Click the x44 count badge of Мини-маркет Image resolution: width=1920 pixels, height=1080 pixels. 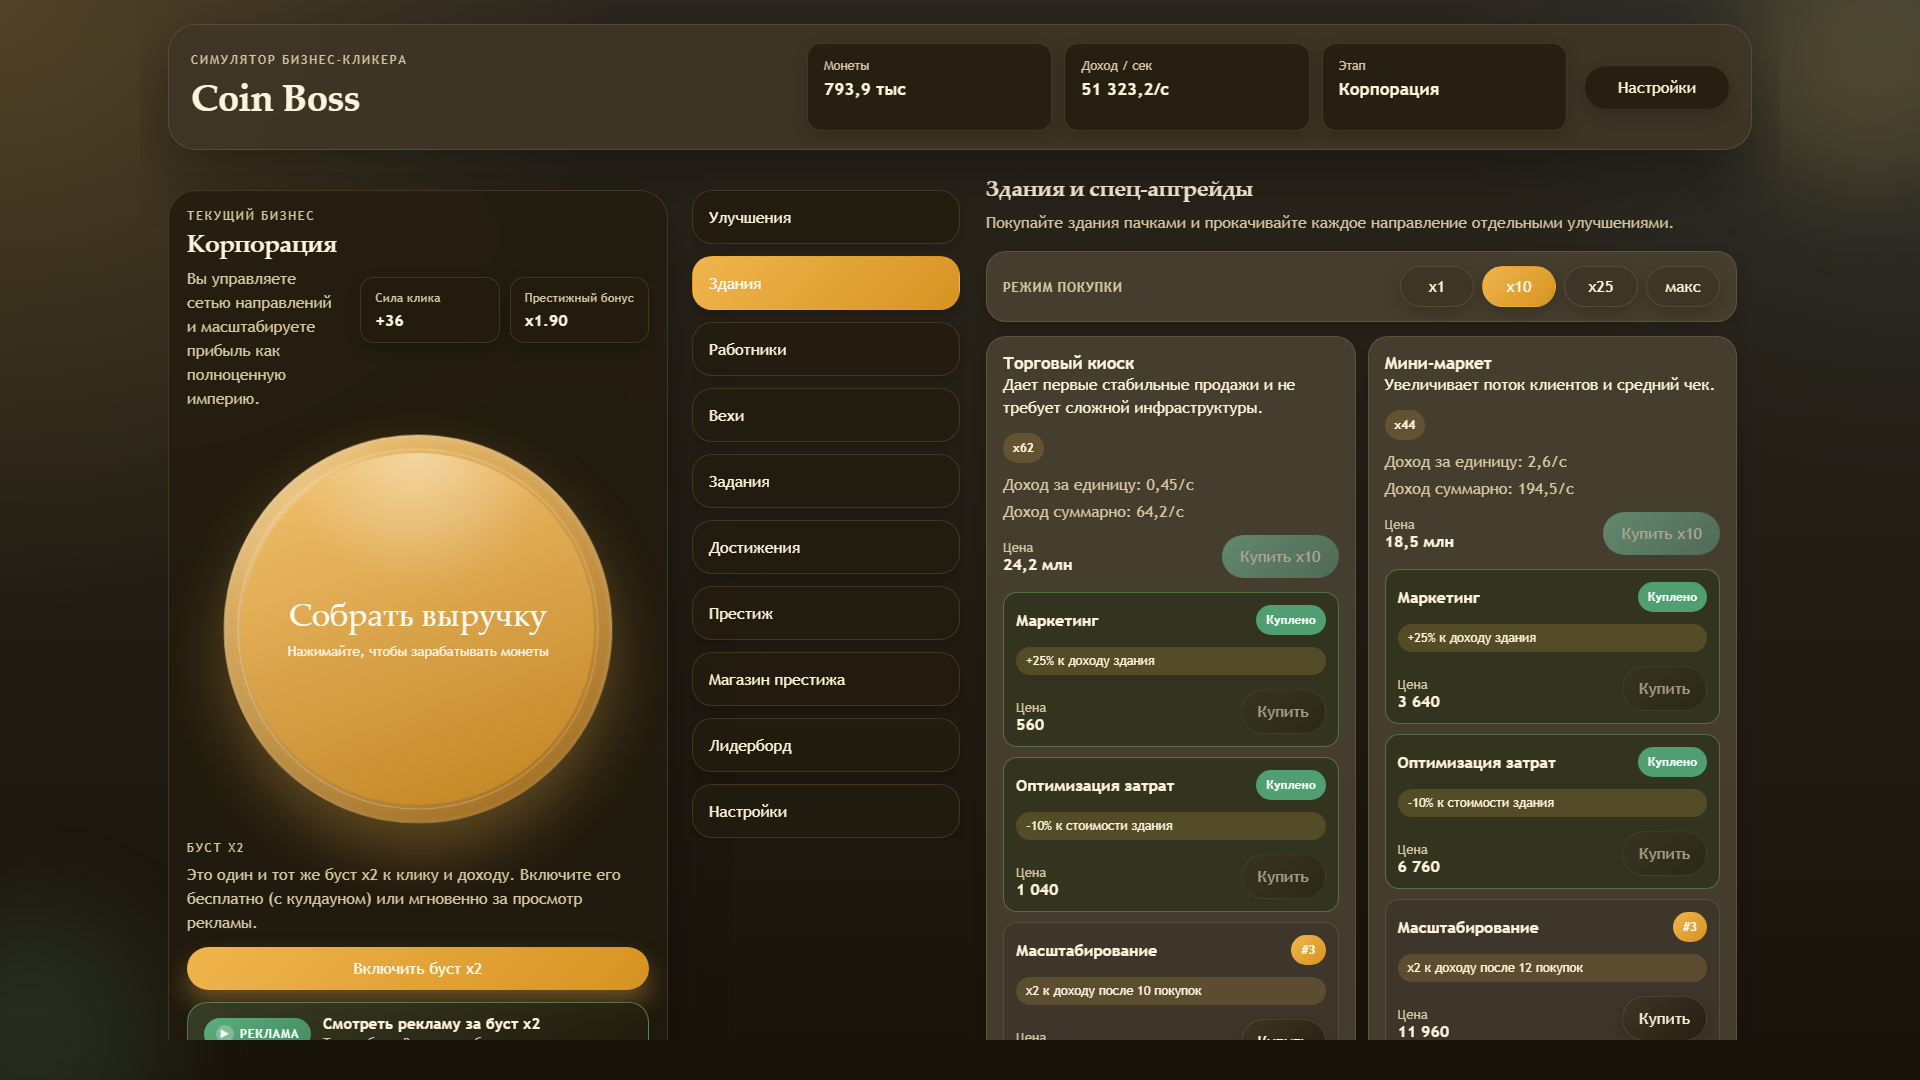tap(1404, 425)
